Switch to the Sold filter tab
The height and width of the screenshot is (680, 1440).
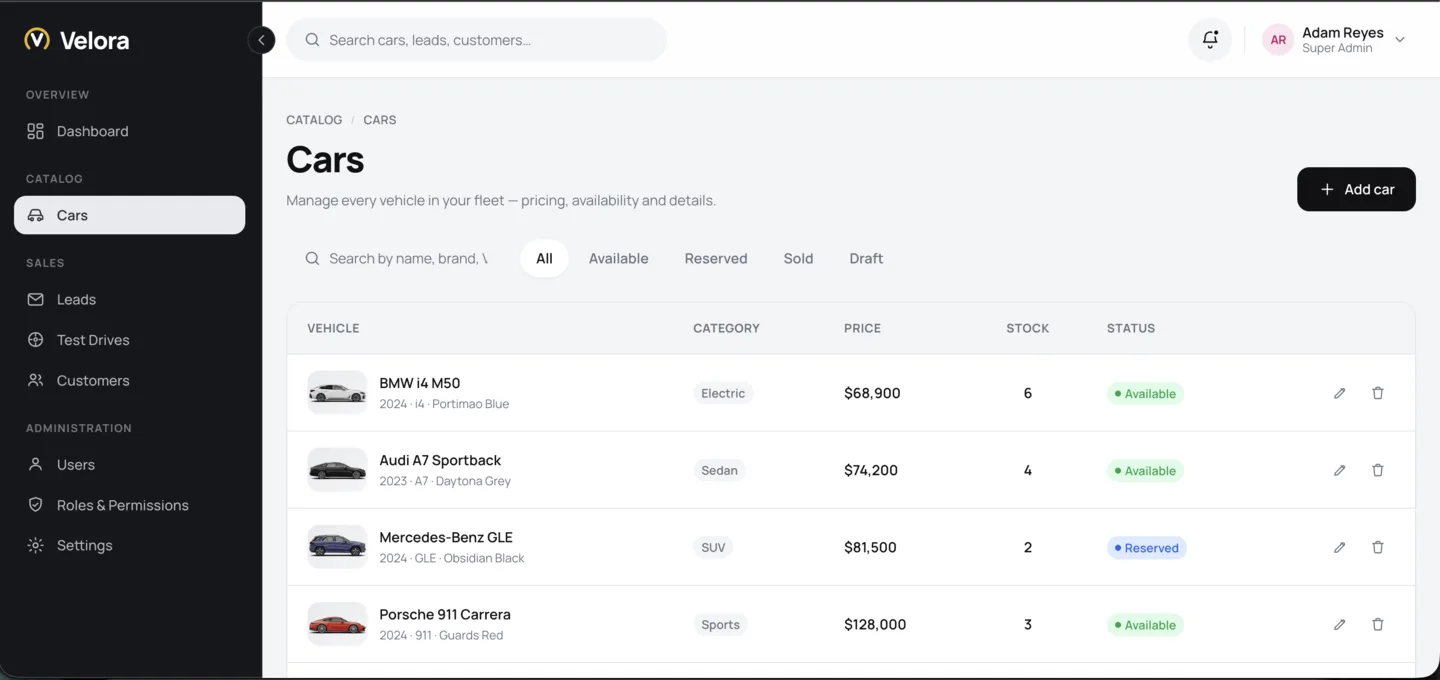[x=798, y=258]
